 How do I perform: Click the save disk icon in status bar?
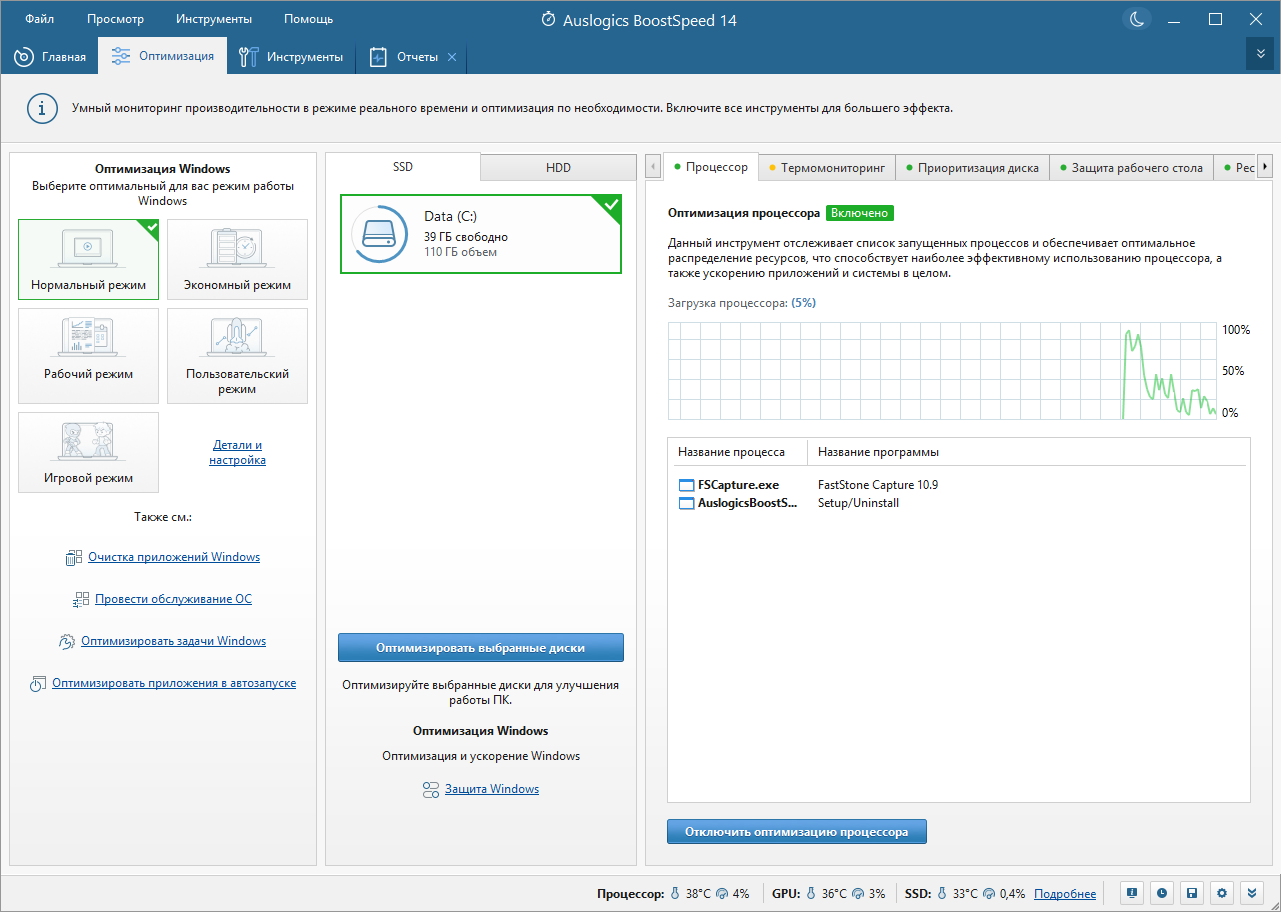click(x=1192, y=893)
